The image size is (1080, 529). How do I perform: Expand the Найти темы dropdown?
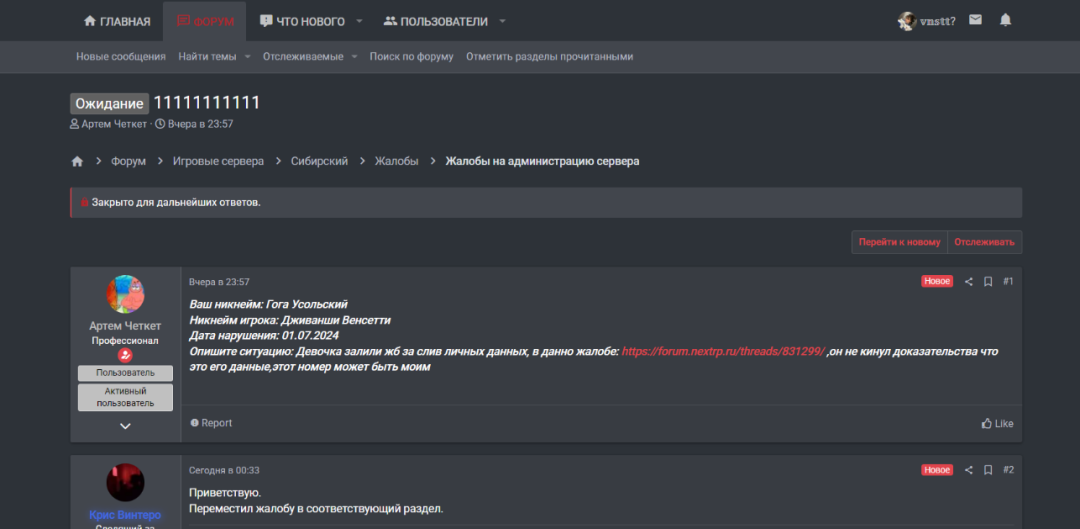[247, 56]
